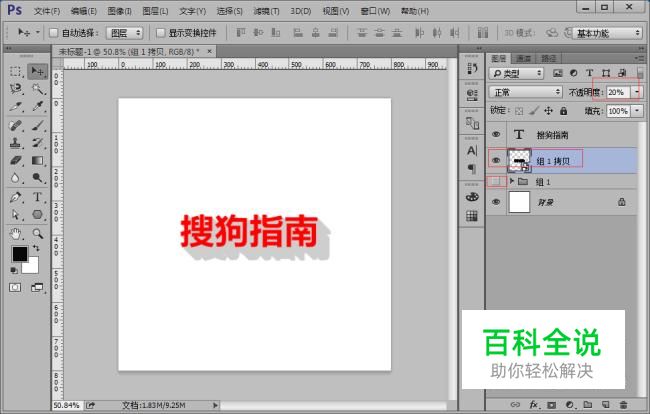
Task: Create a new layer
Action: tap(605, 404)
